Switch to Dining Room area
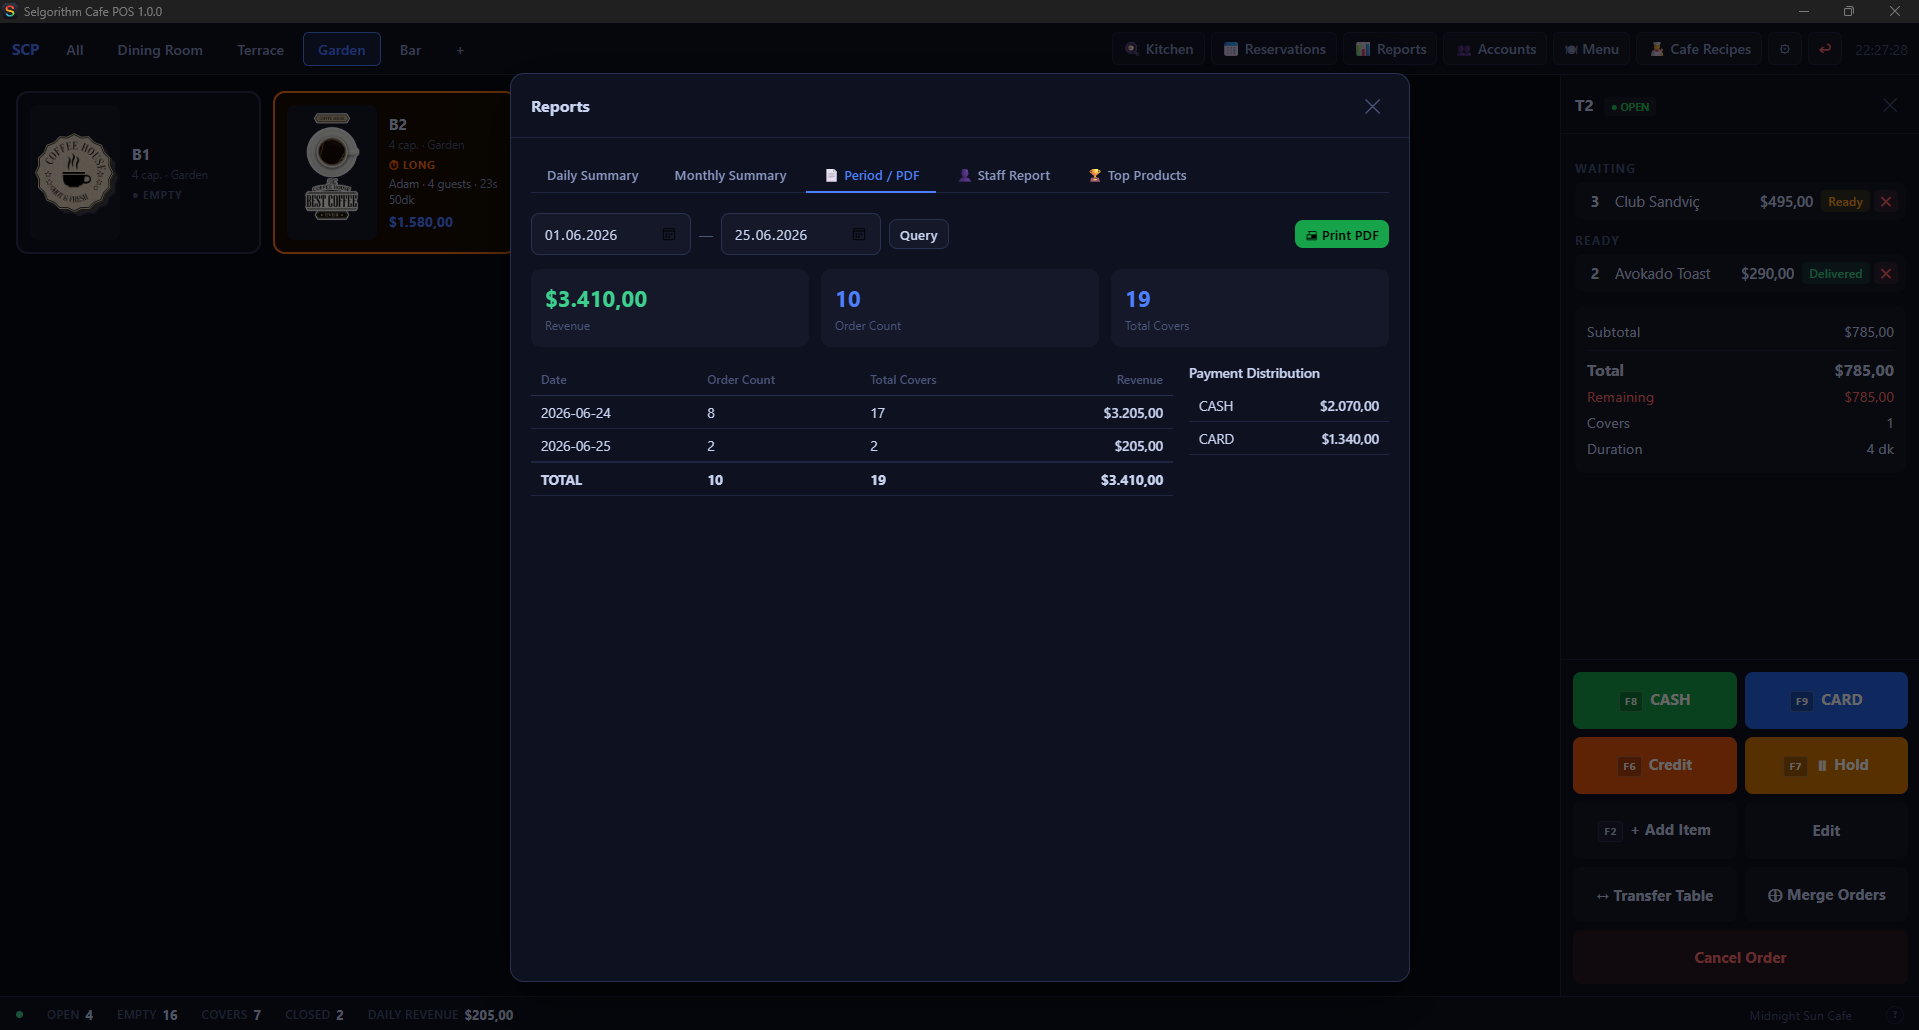Screen dimensions: 1919x1030 [160, 50]
